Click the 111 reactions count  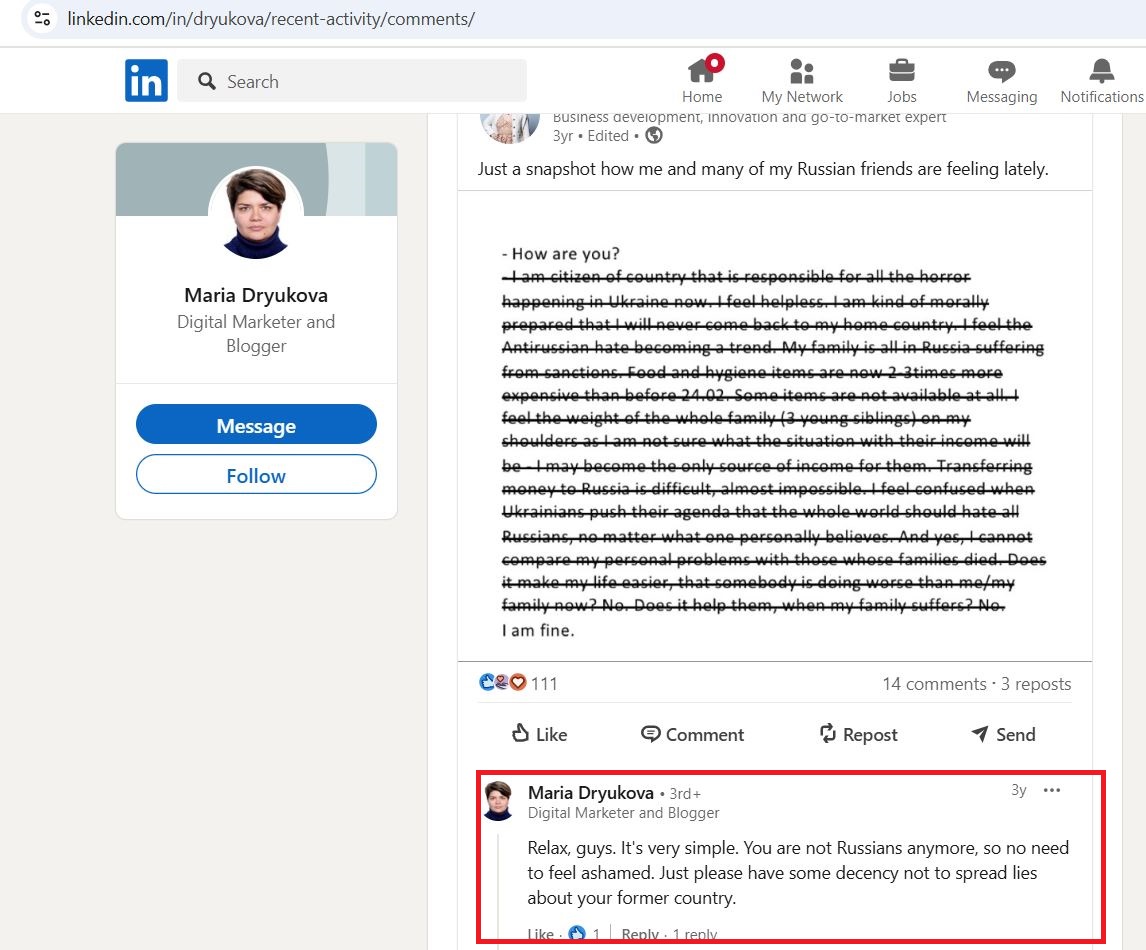(x=544, y=684)
